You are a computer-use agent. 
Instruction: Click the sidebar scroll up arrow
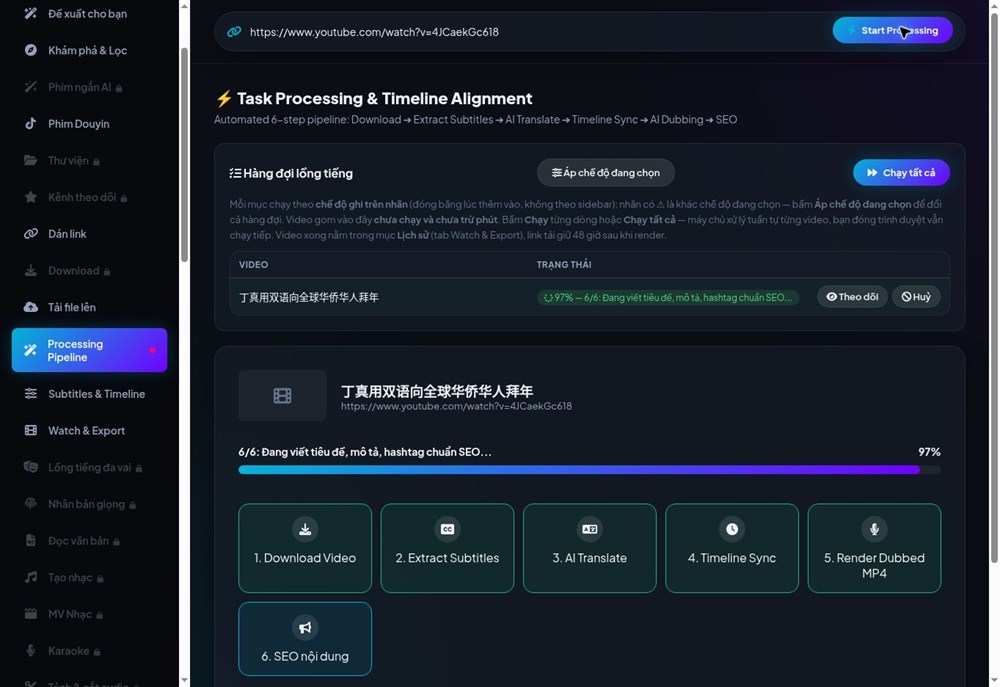click(184, 6)
